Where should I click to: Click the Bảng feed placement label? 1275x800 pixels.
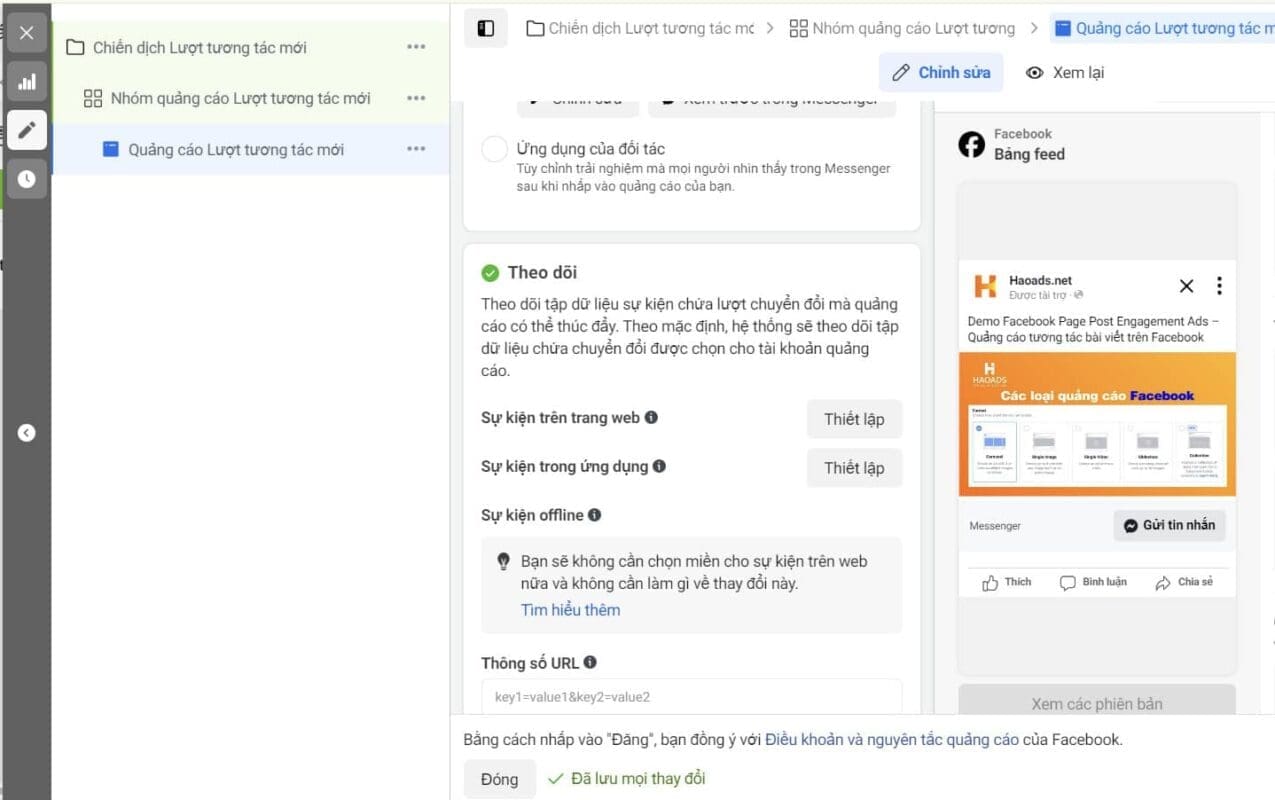click(1029, 154)
